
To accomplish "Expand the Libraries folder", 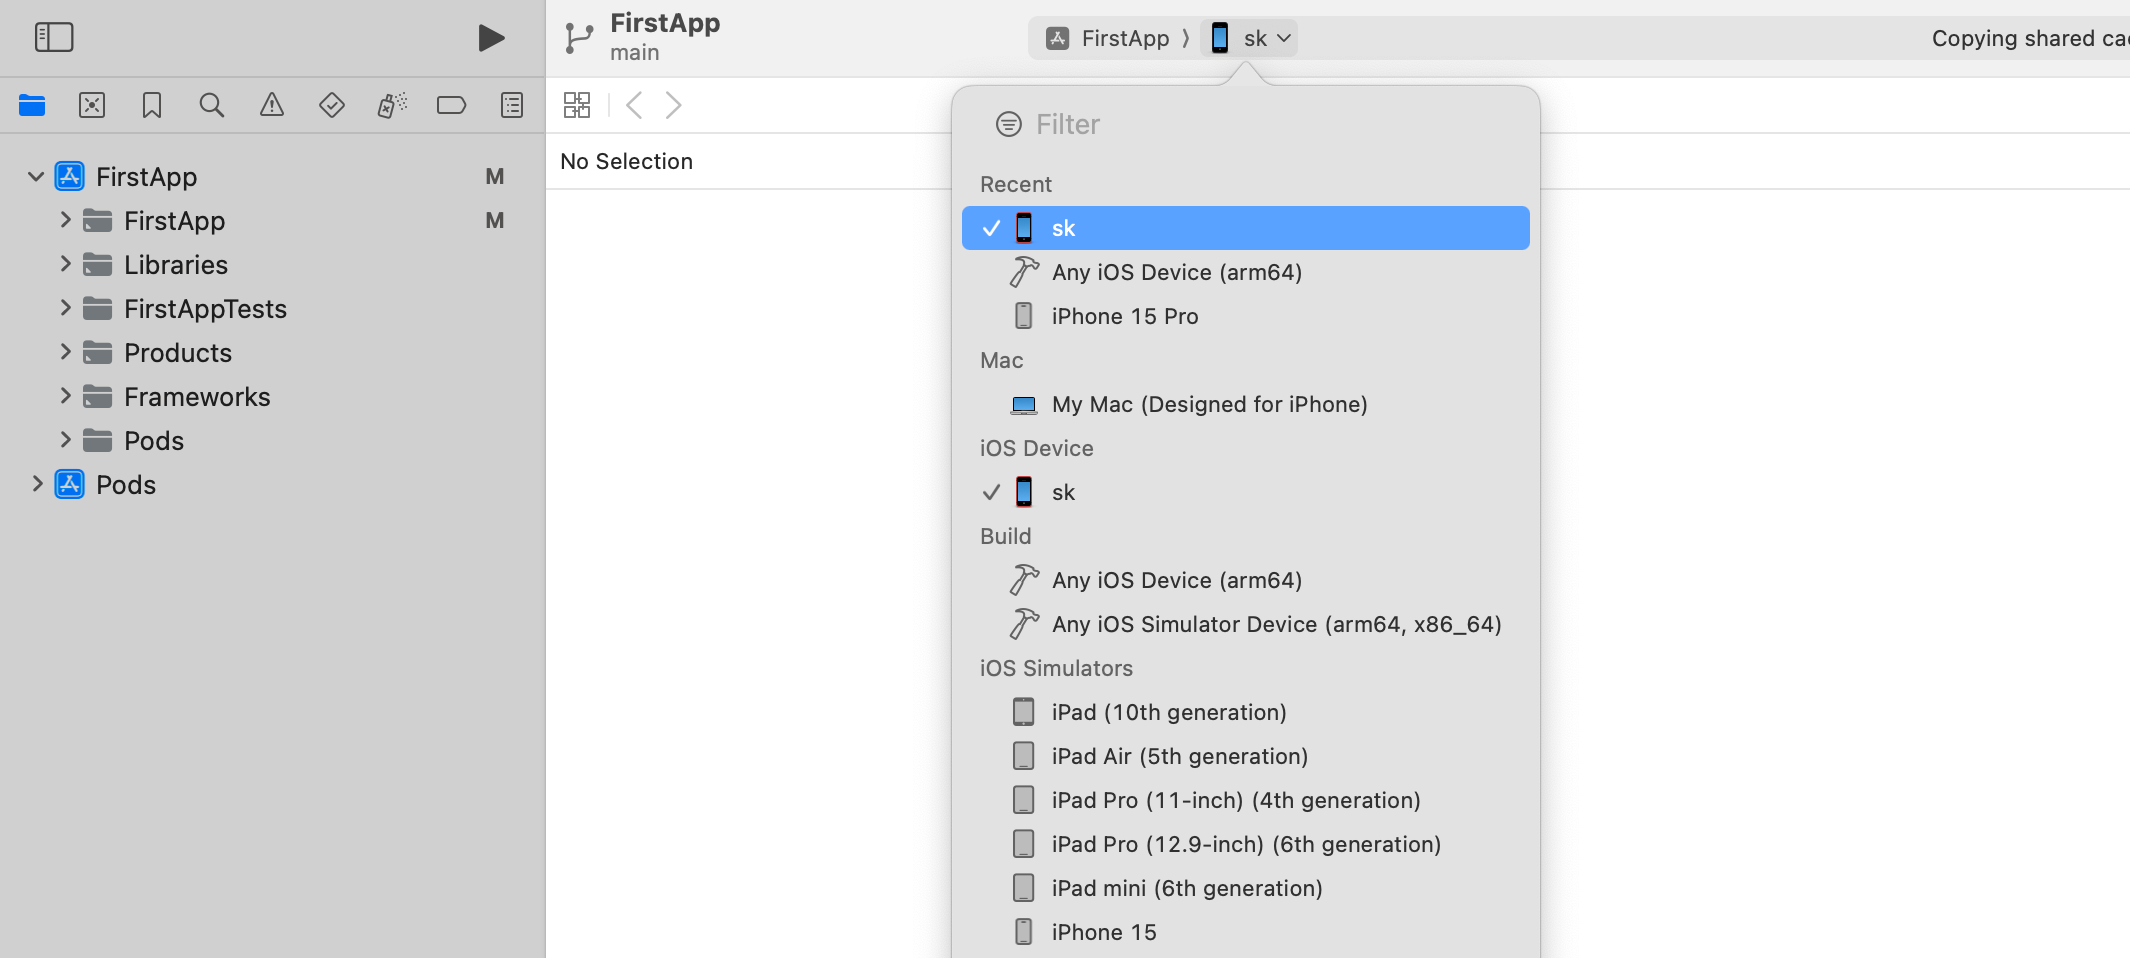I will click(x=65, y=264).
